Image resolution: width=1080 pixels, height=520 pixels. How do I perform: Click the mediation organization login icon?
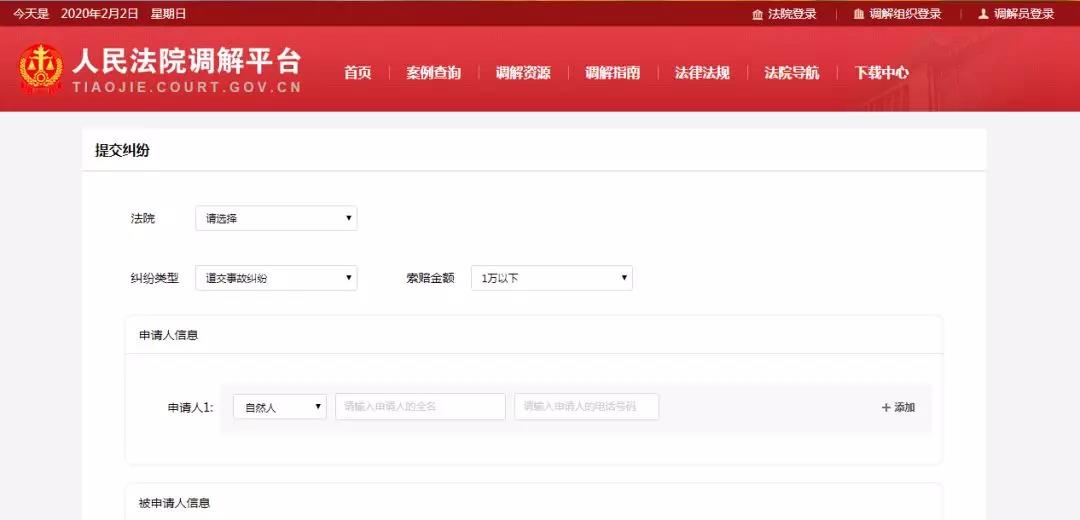point(858,14)
